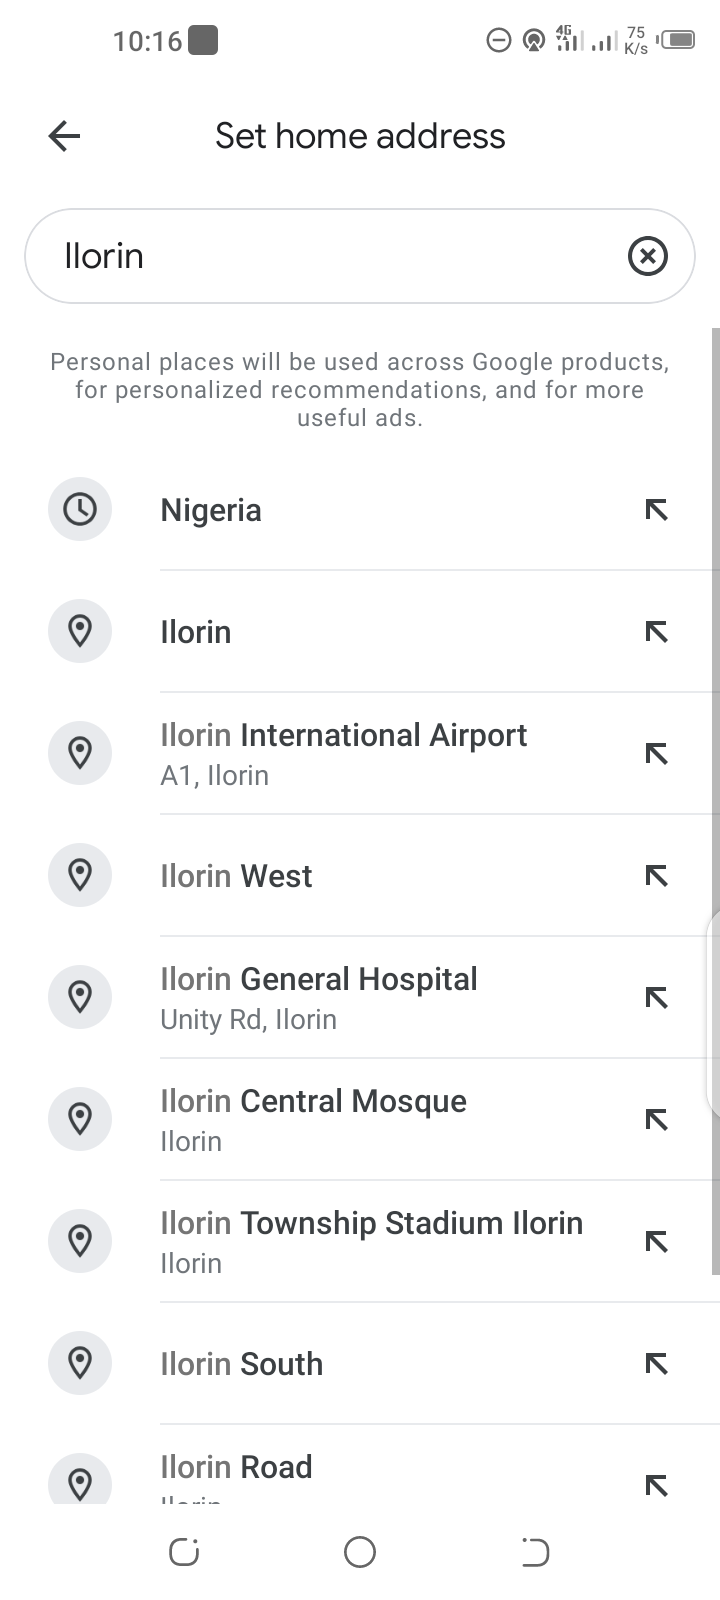Click the suggestions list scrollbar
The width and height of the screenshot is (720, 1600).
715,800
